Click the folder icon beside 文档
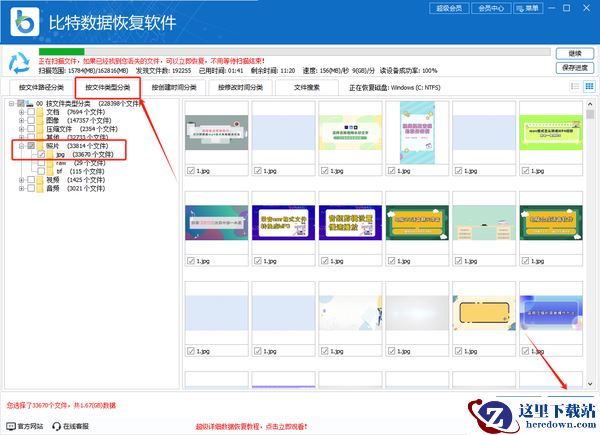 point(40,112)
